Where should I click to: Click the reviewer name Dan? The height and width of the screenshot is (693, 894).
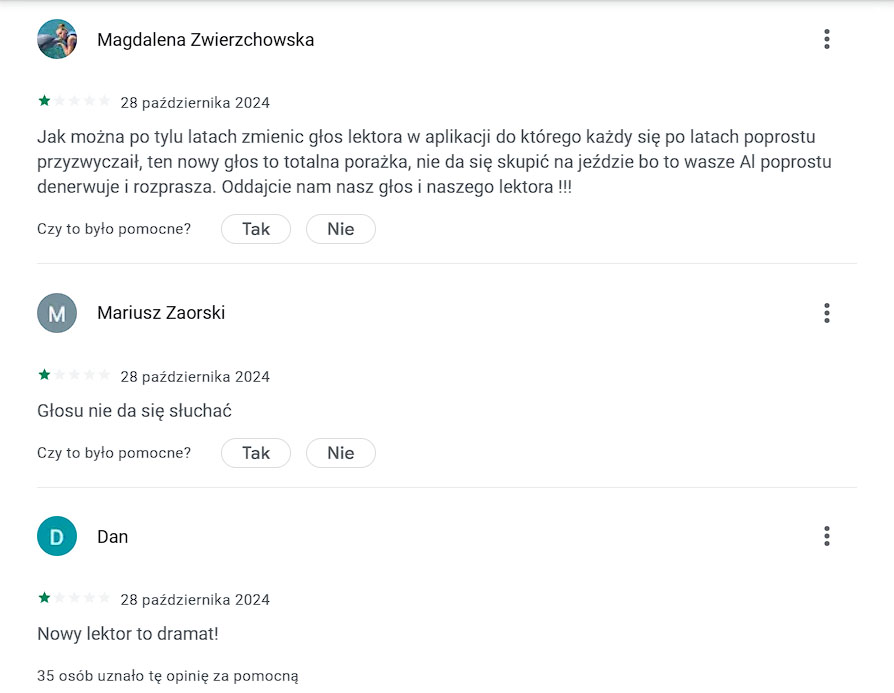point(113,537)
